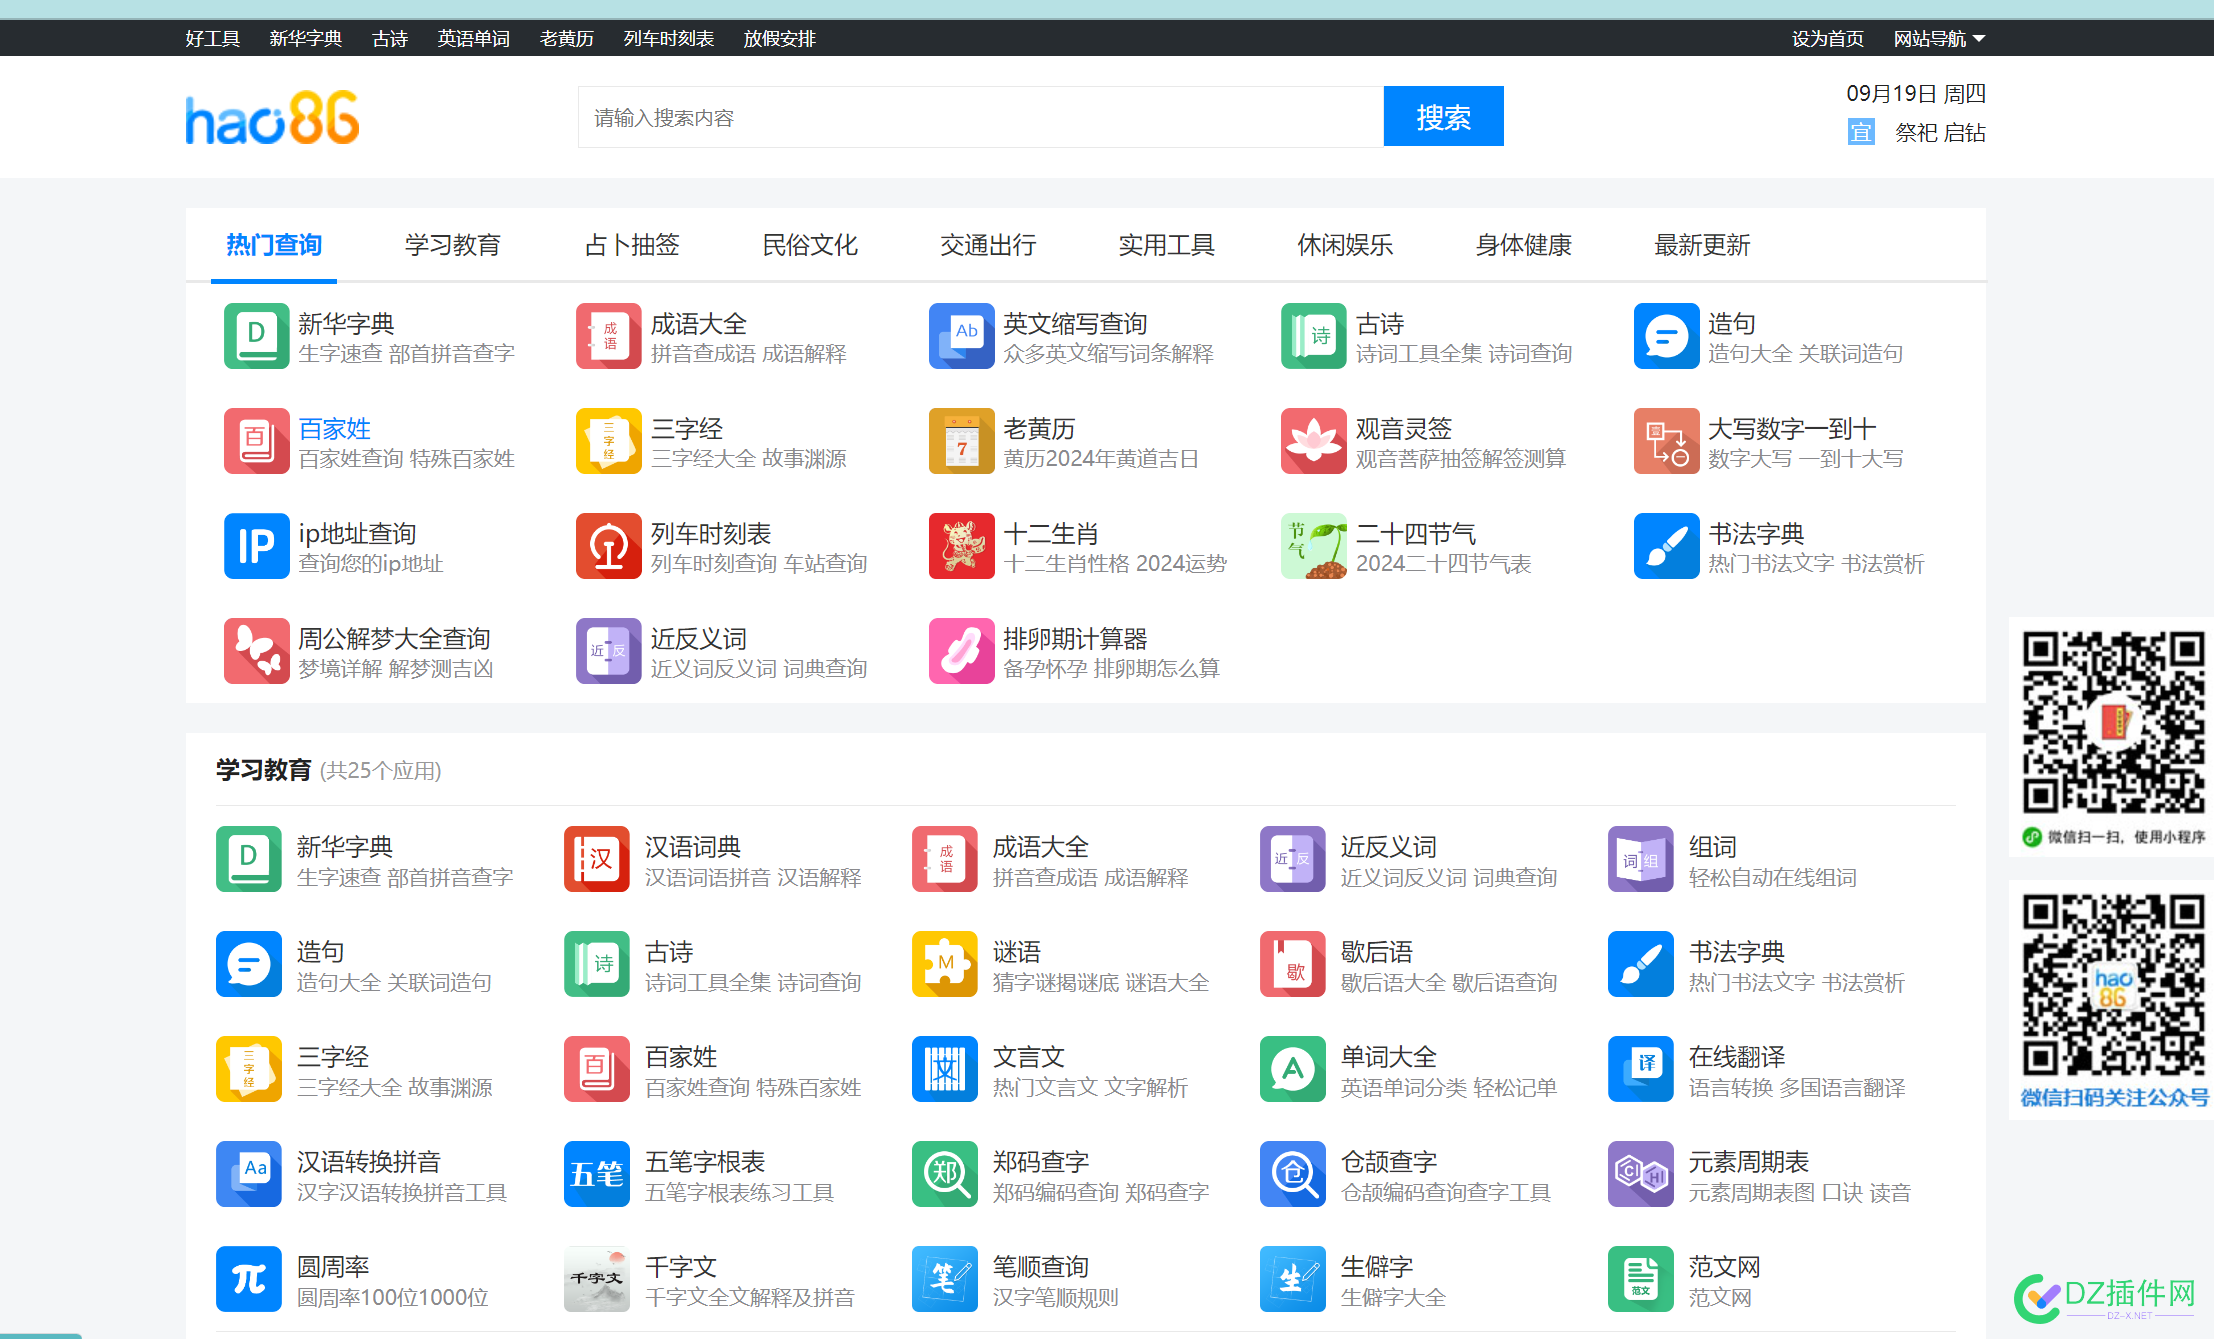Click the 在线翻译 icon
The image size is (2214, 1339).
coord(1641,1069)
